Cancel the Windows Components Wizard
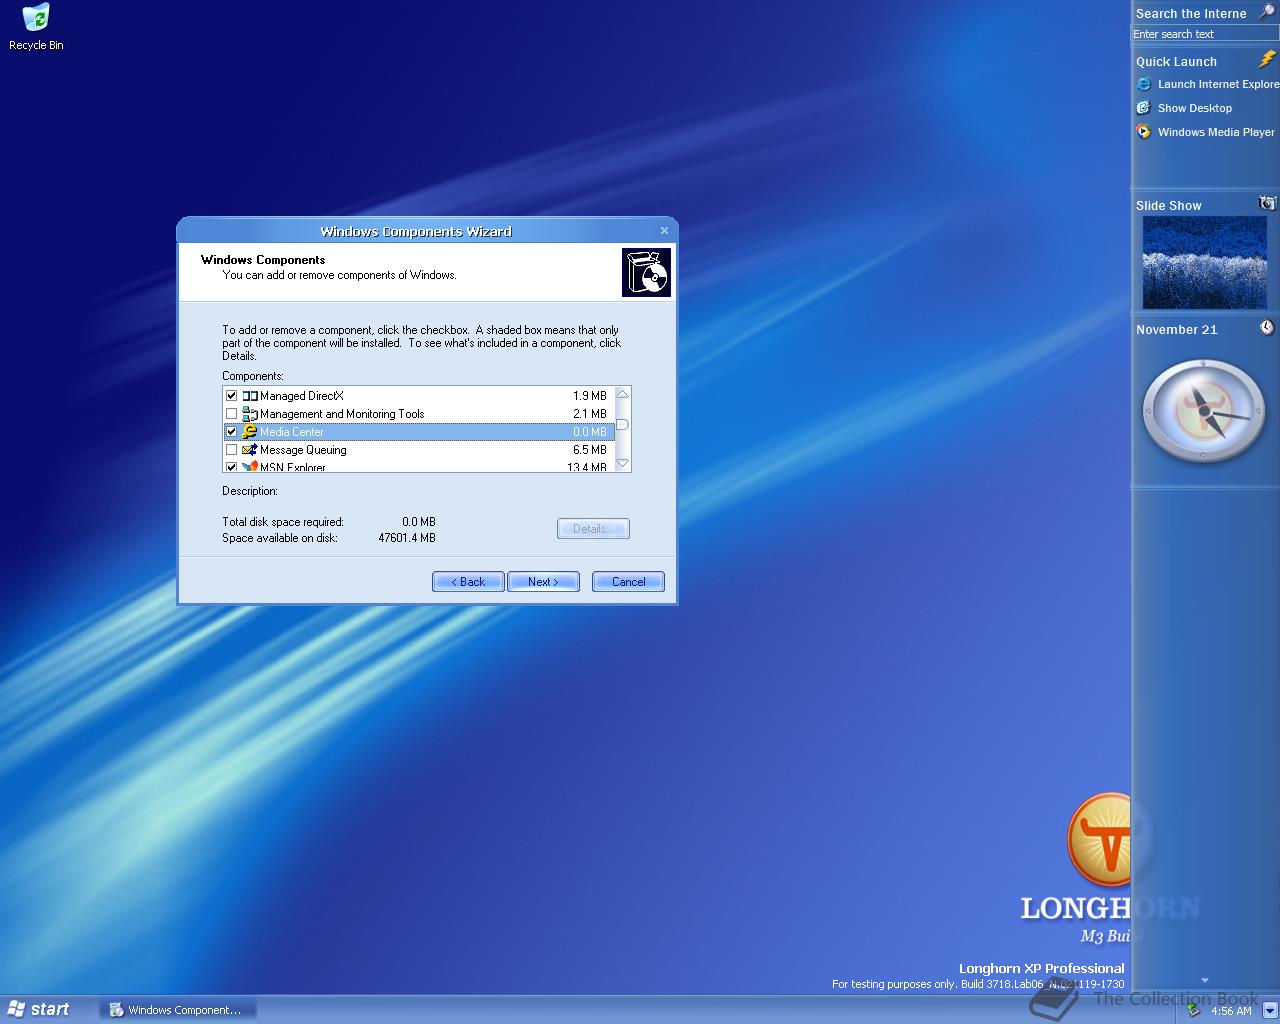The height and width of the screenshot is (1024, 1280). click(628, 582)
